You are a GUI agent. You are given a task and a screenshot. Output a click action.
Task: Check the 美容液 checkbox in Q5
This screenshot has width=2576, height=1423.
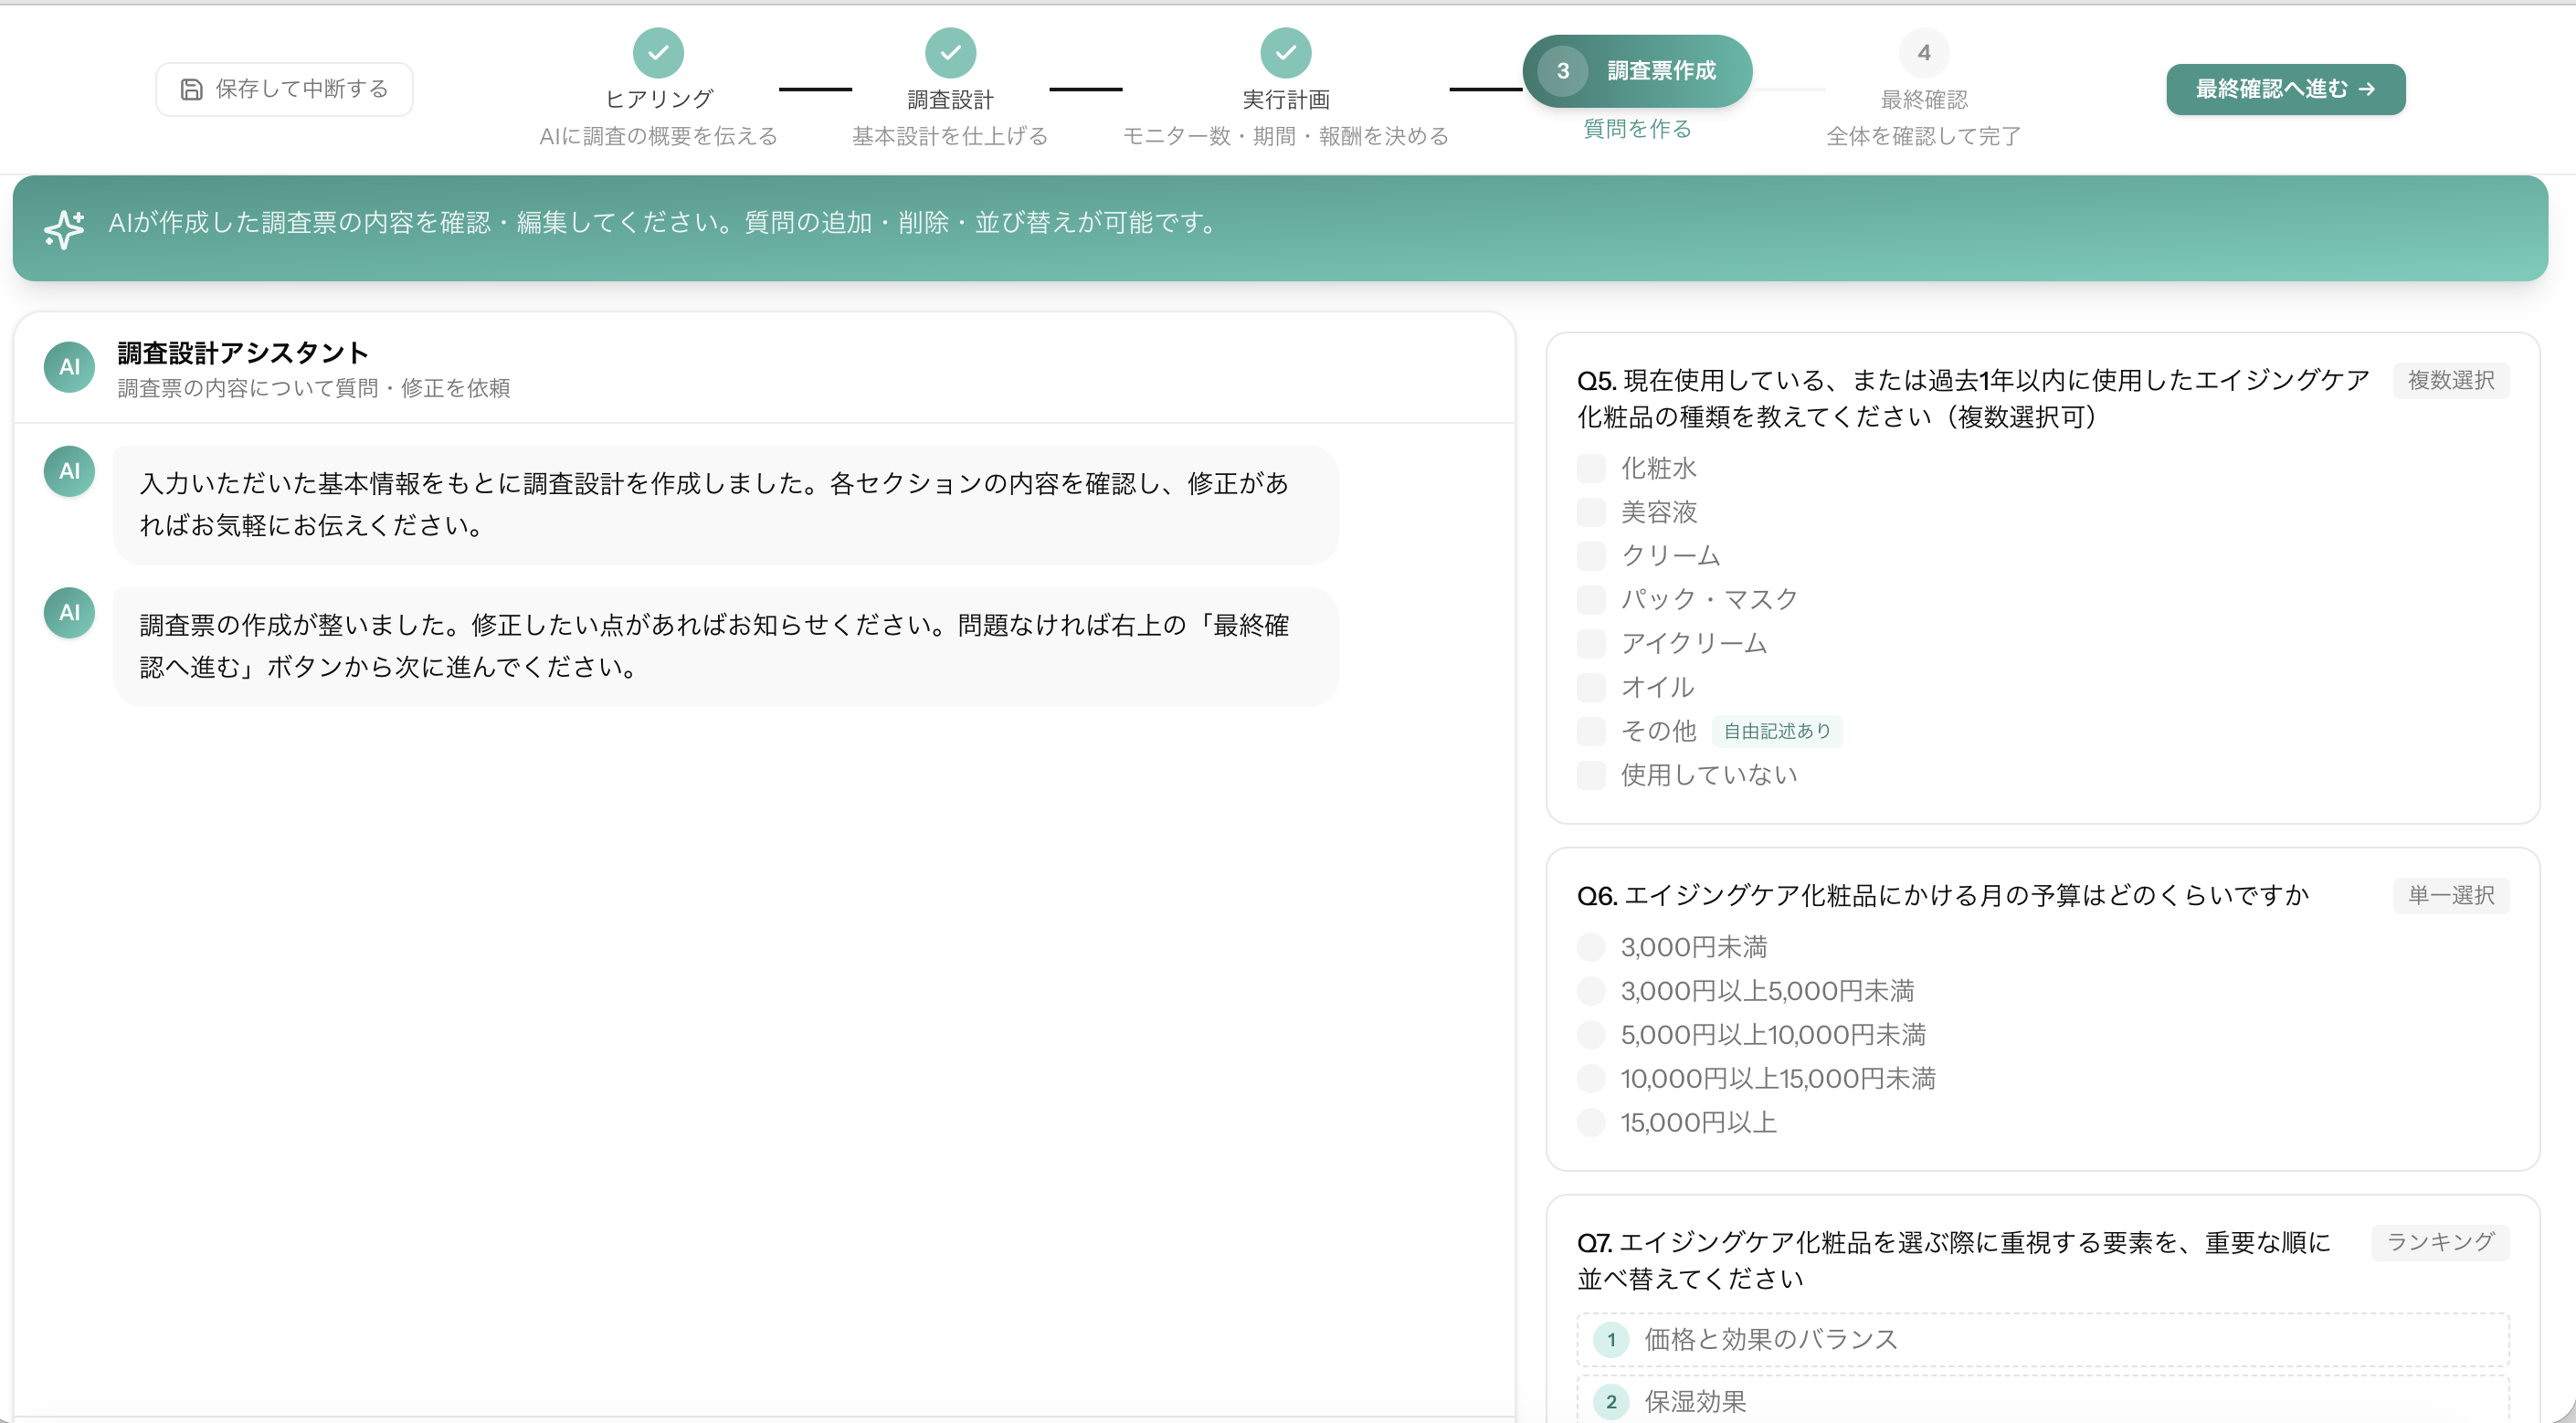click(1591, 512)
